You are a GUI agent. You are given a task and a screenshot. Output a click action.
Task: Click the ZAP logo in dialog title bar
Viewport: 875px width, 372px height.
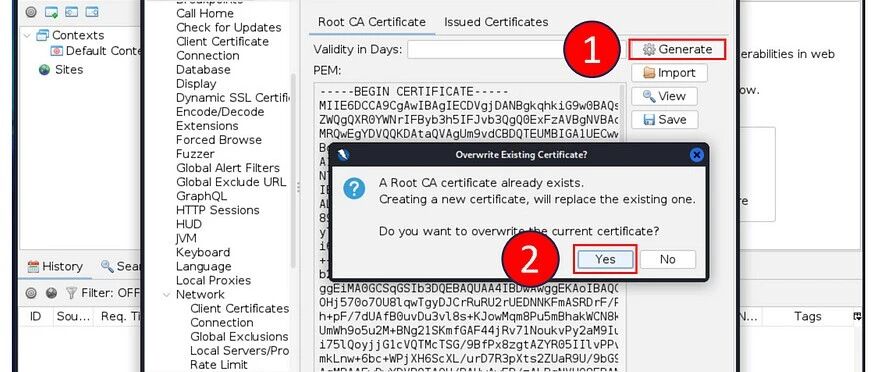pos(343,154)
